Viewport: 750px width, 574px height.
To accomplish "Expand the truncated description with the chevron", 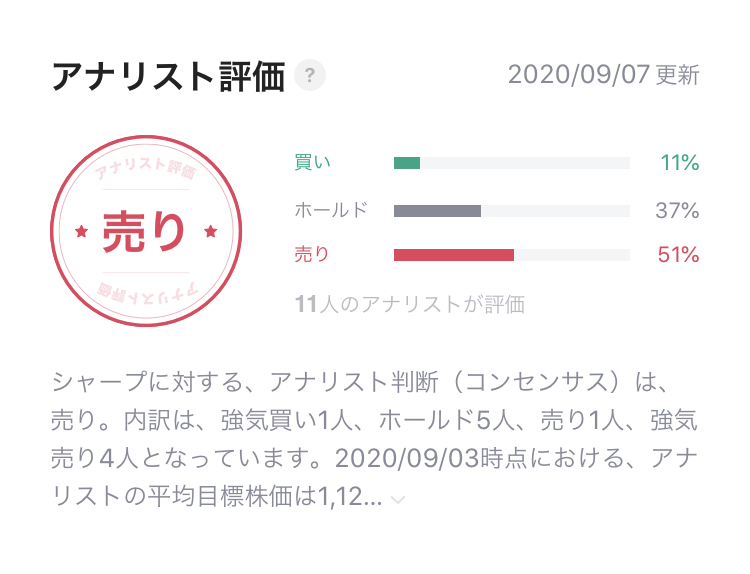I will pos(398,500).
